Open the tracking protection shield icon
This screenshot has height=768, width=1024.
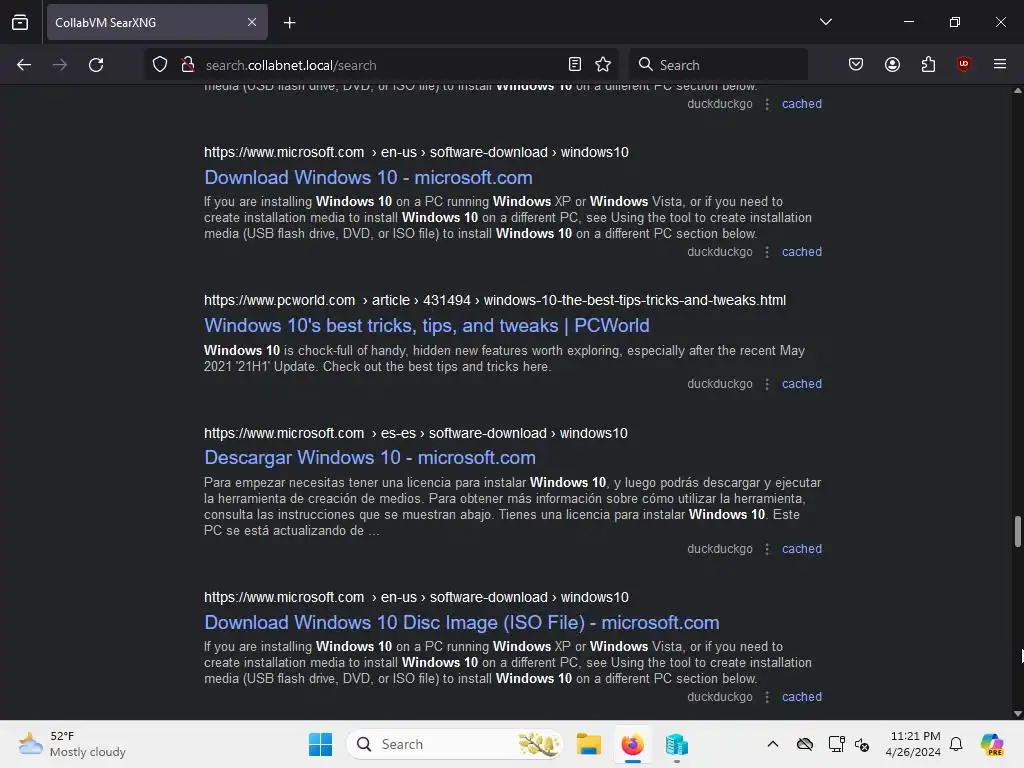(x=160, y=65)
